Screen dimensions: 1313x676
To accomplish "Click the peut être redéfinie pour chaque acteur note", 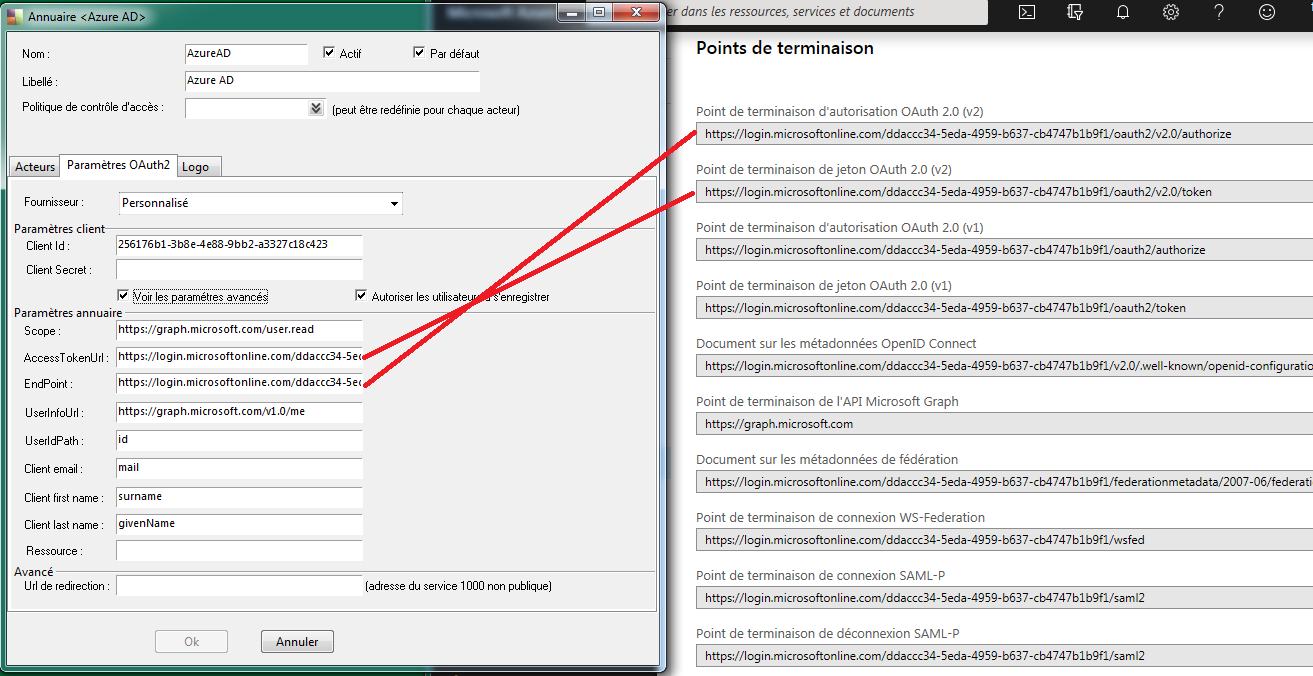I will [426, 110].
